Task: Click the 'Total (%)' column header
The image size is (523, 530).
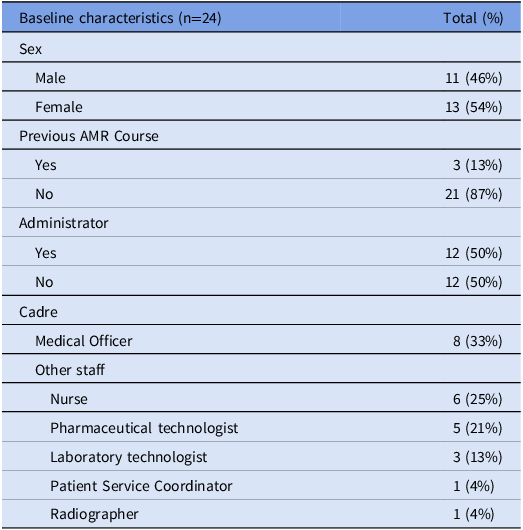Action: [x=473, y=18]
